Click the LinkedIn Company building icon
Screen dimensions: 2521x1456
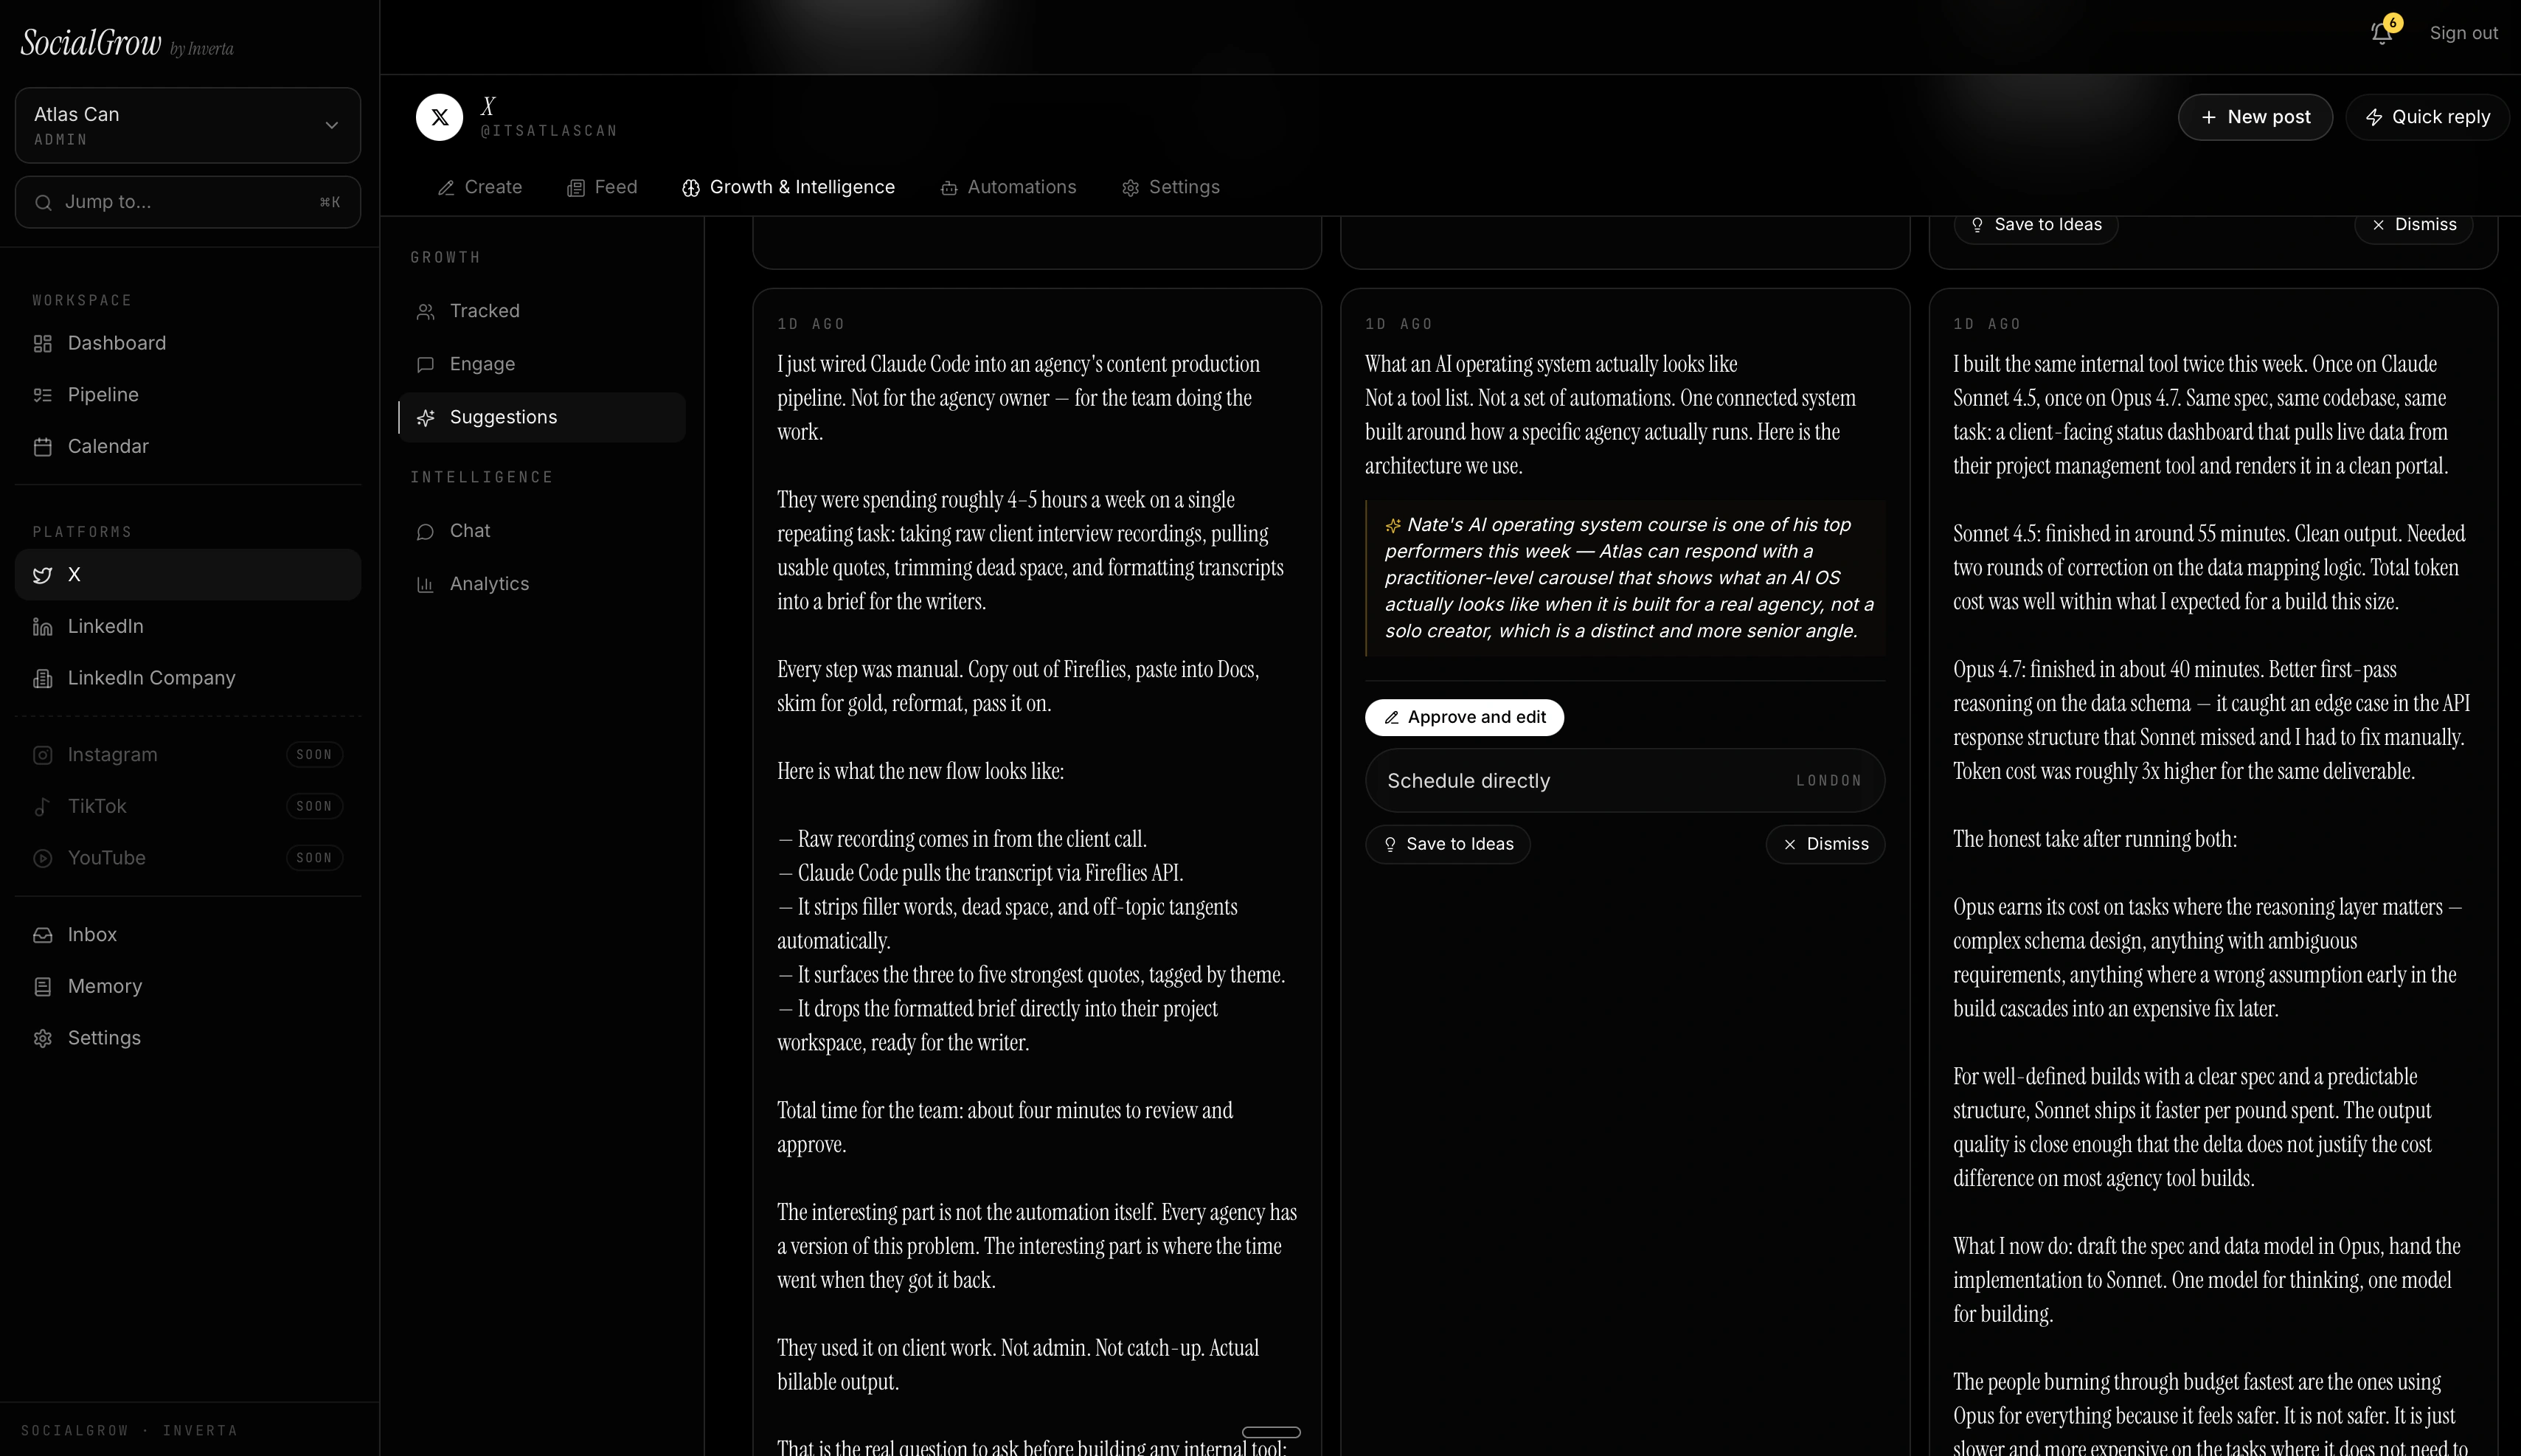[42, 679]
